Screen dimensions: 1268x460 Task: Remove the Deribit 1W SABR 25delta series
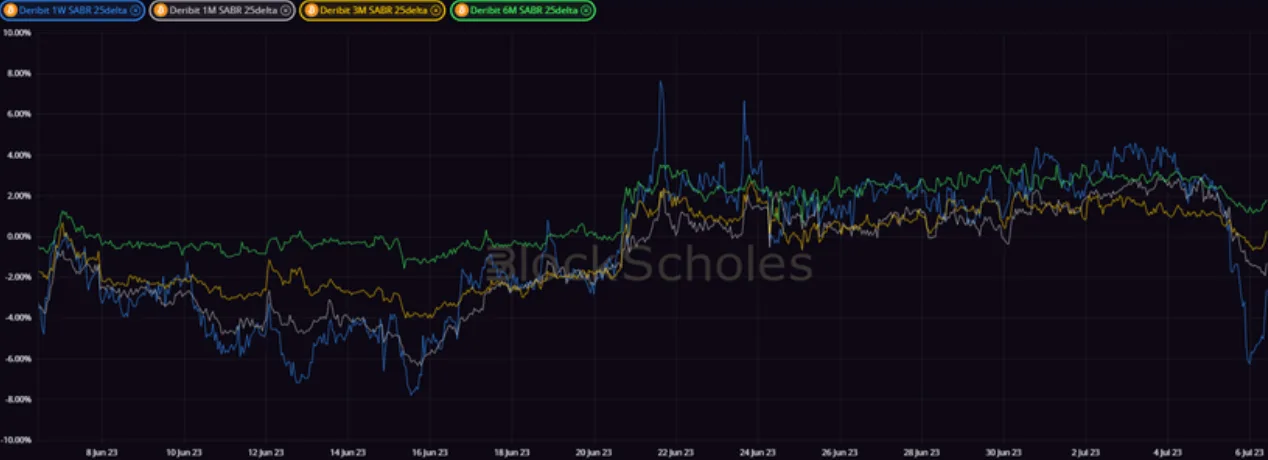tap(135, 10)
